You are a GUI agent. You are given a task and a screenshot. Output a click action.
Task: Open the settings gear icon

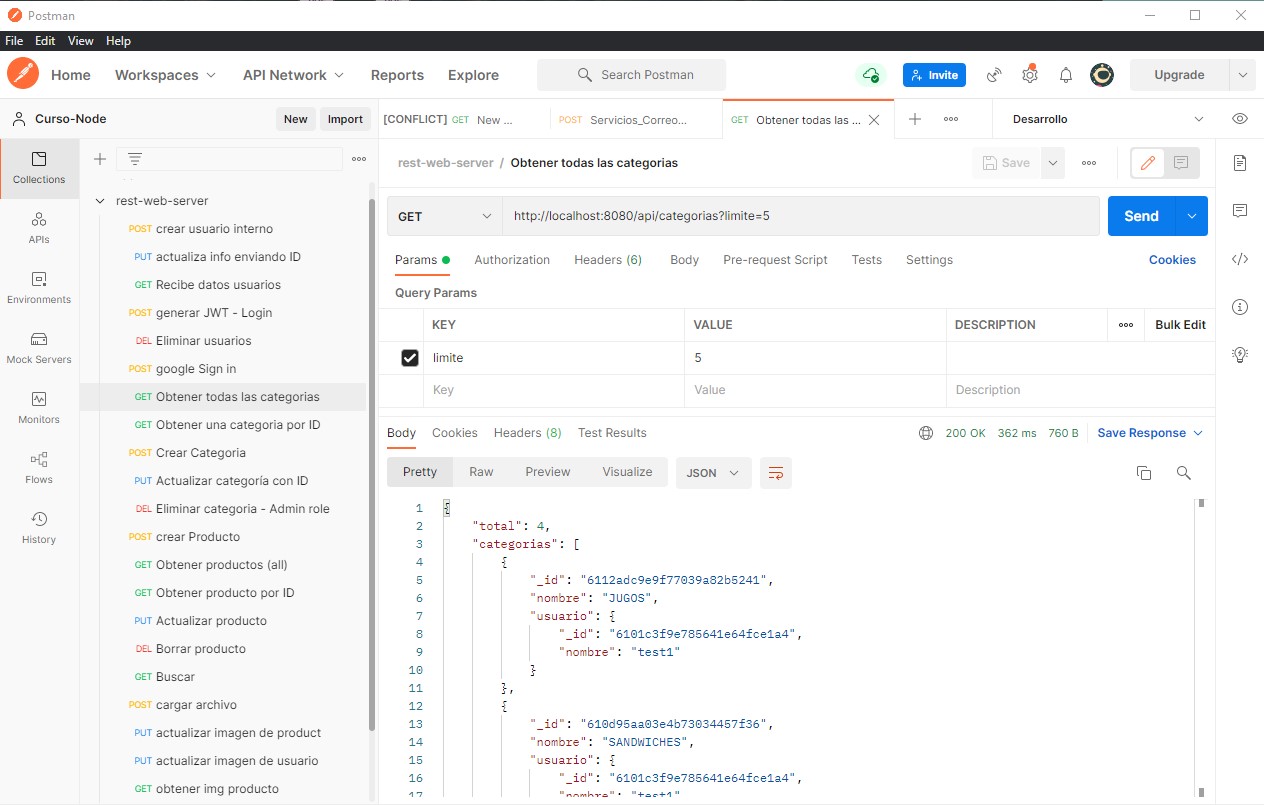point(1030,75)
